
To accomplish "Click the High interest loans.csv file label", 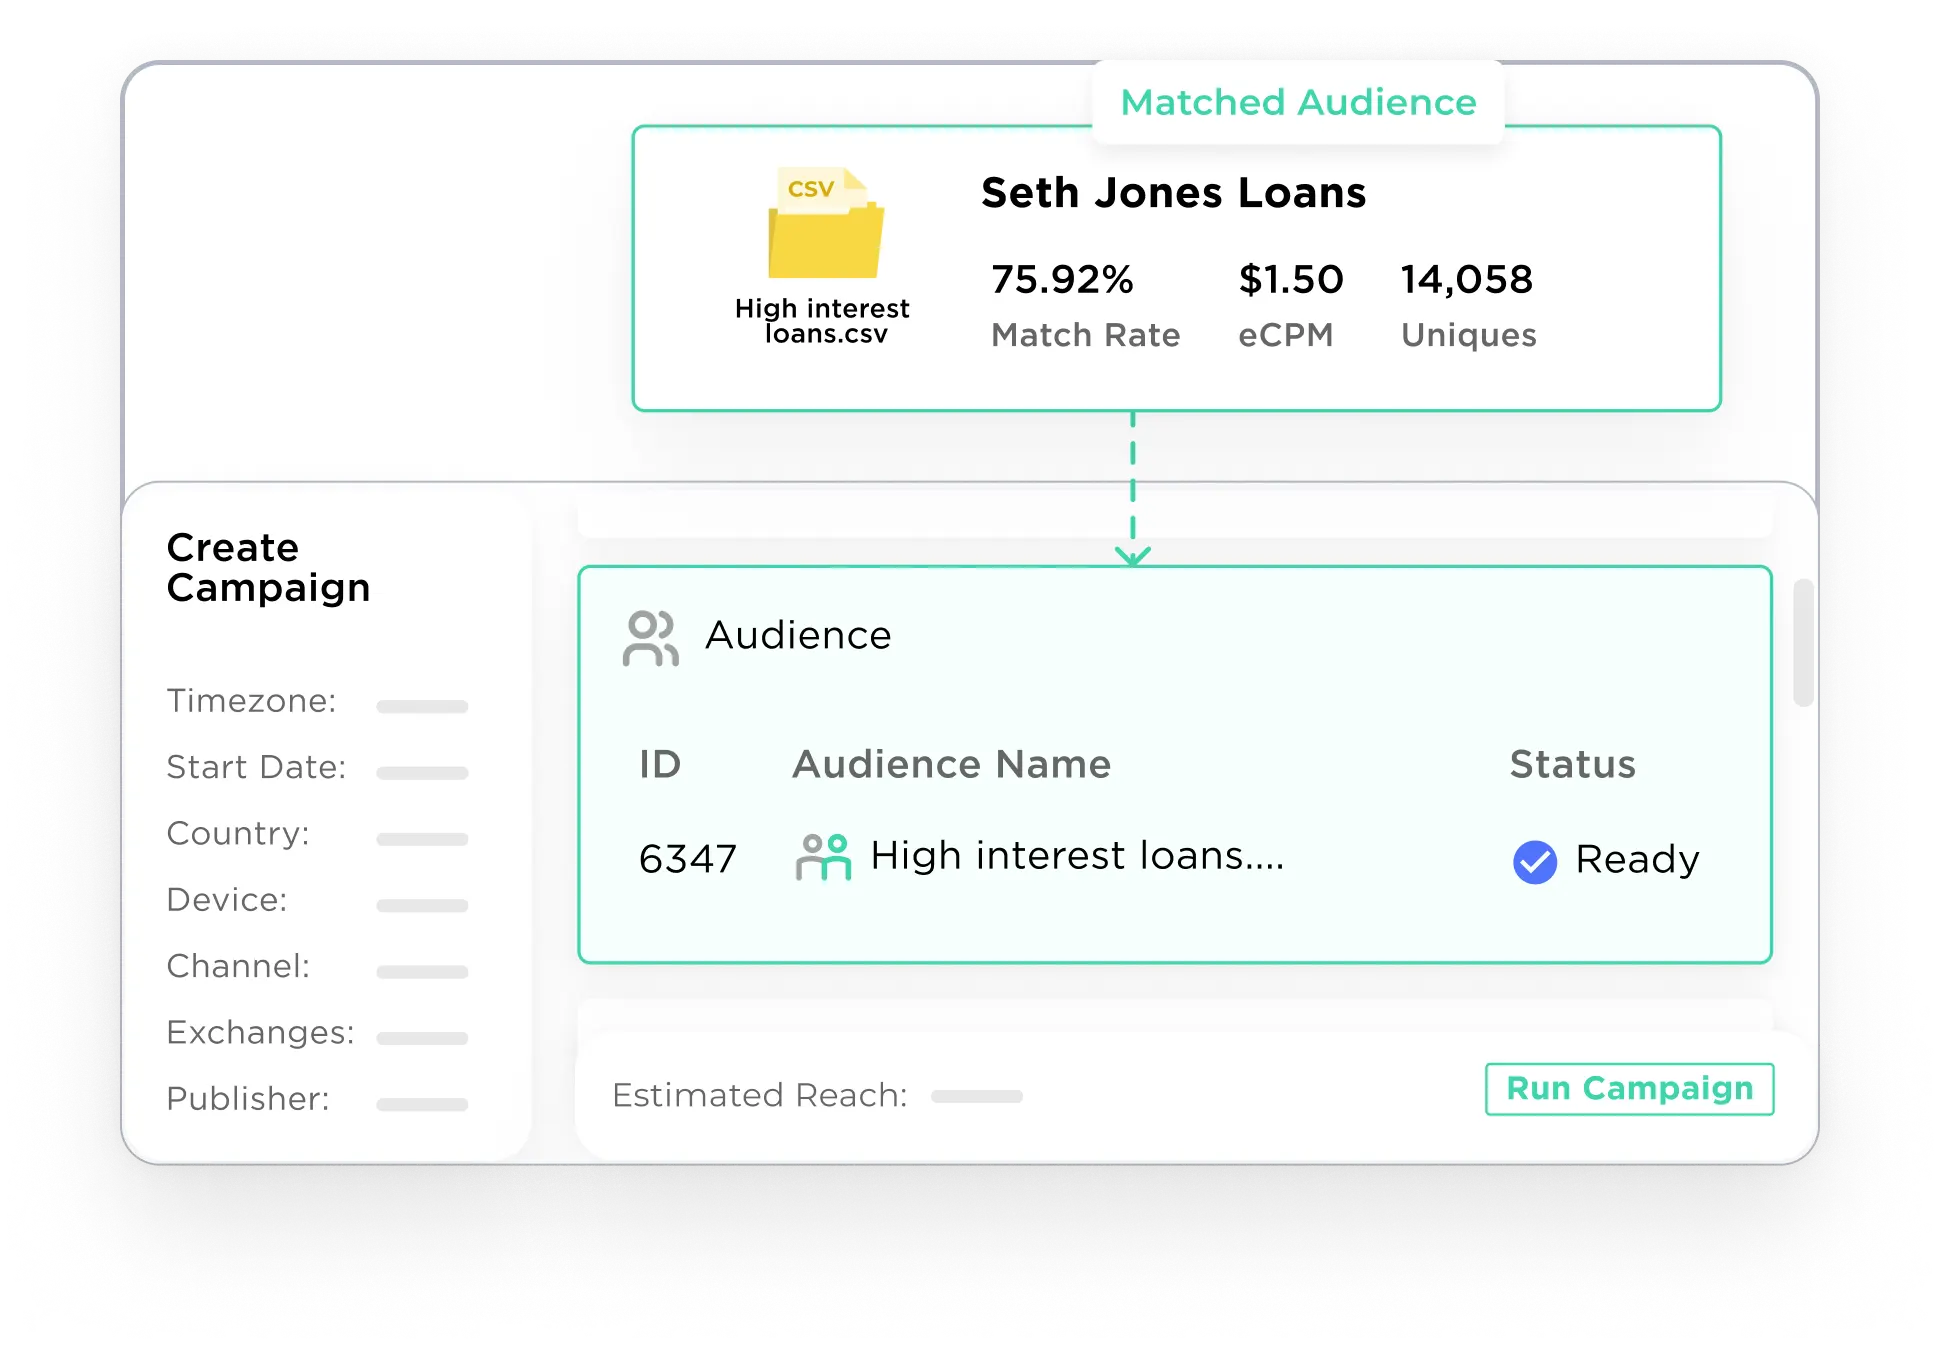I will click(823, 320).
